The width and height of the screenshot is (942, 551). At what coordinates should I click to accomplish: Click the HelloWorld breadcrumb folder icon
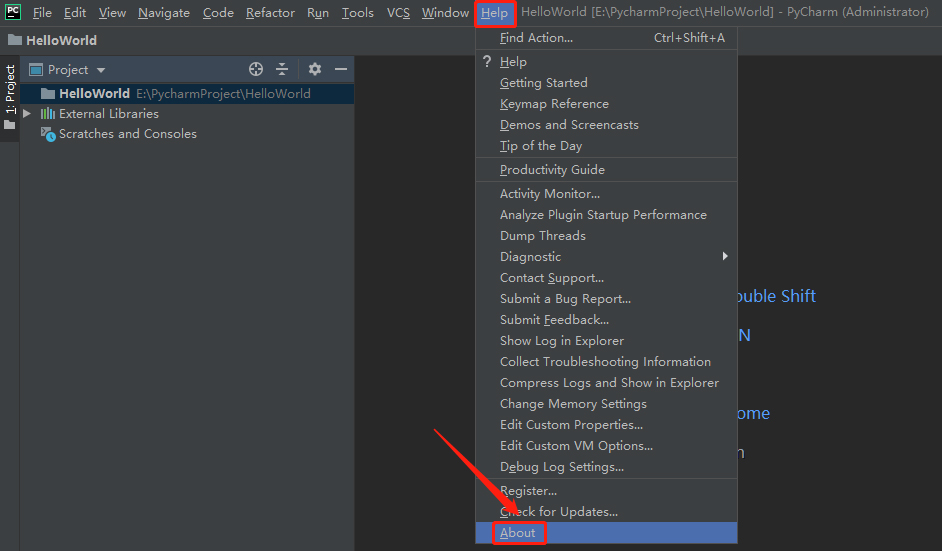15,40
